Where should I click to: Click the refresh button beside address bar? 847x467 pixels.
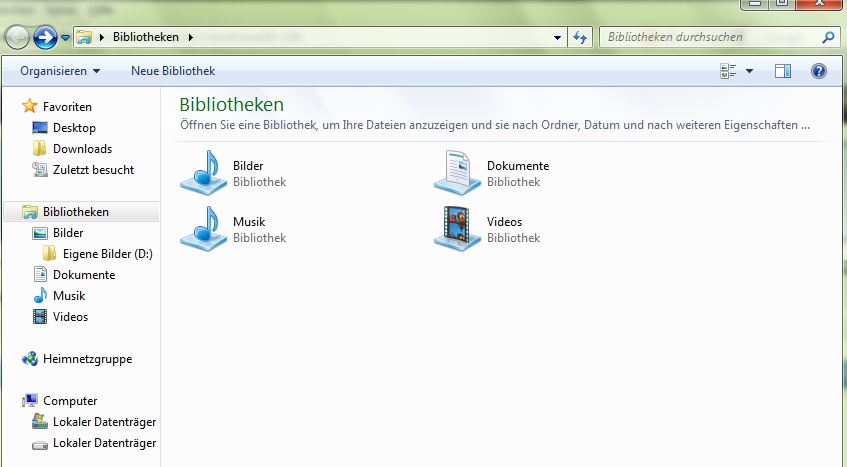coord(580,37)
